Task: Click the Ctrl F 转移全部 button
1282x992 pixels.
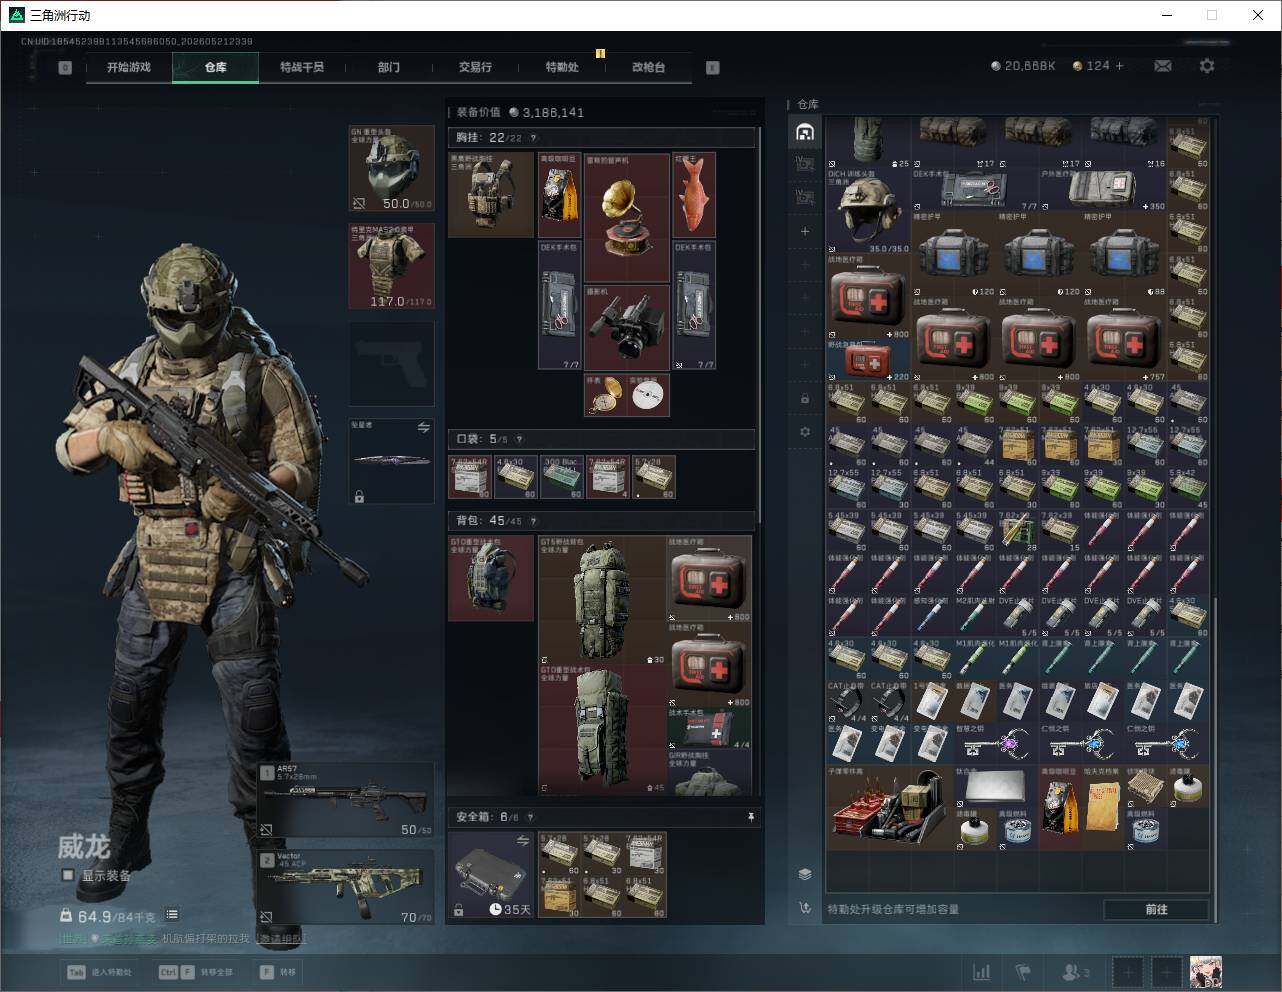Action: [196, 972]
